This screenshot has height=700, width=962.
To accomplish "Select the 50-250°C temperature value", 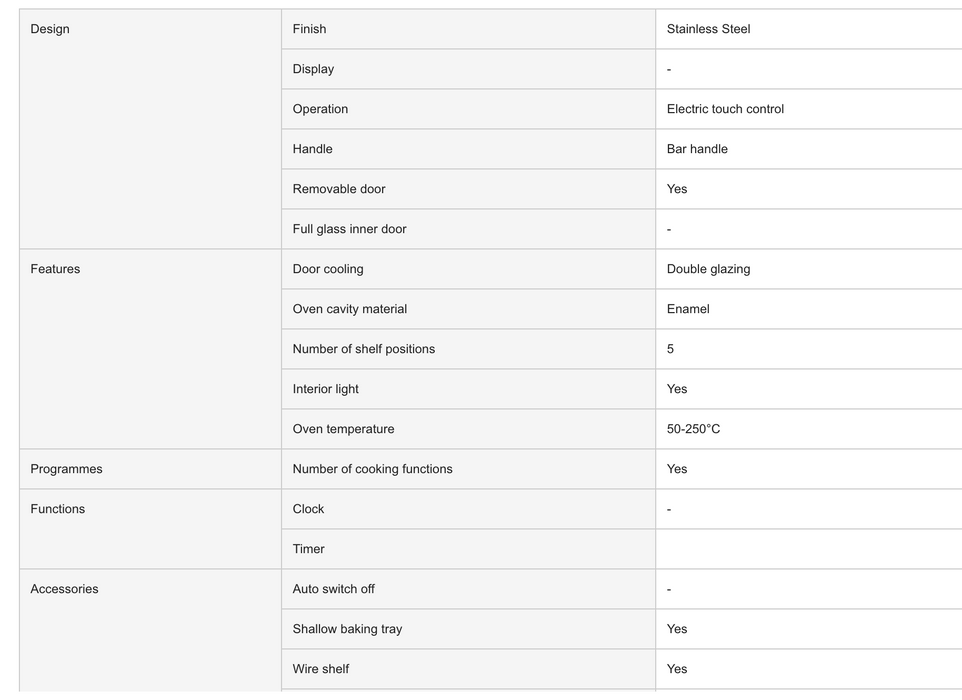I will click(693, 429).
